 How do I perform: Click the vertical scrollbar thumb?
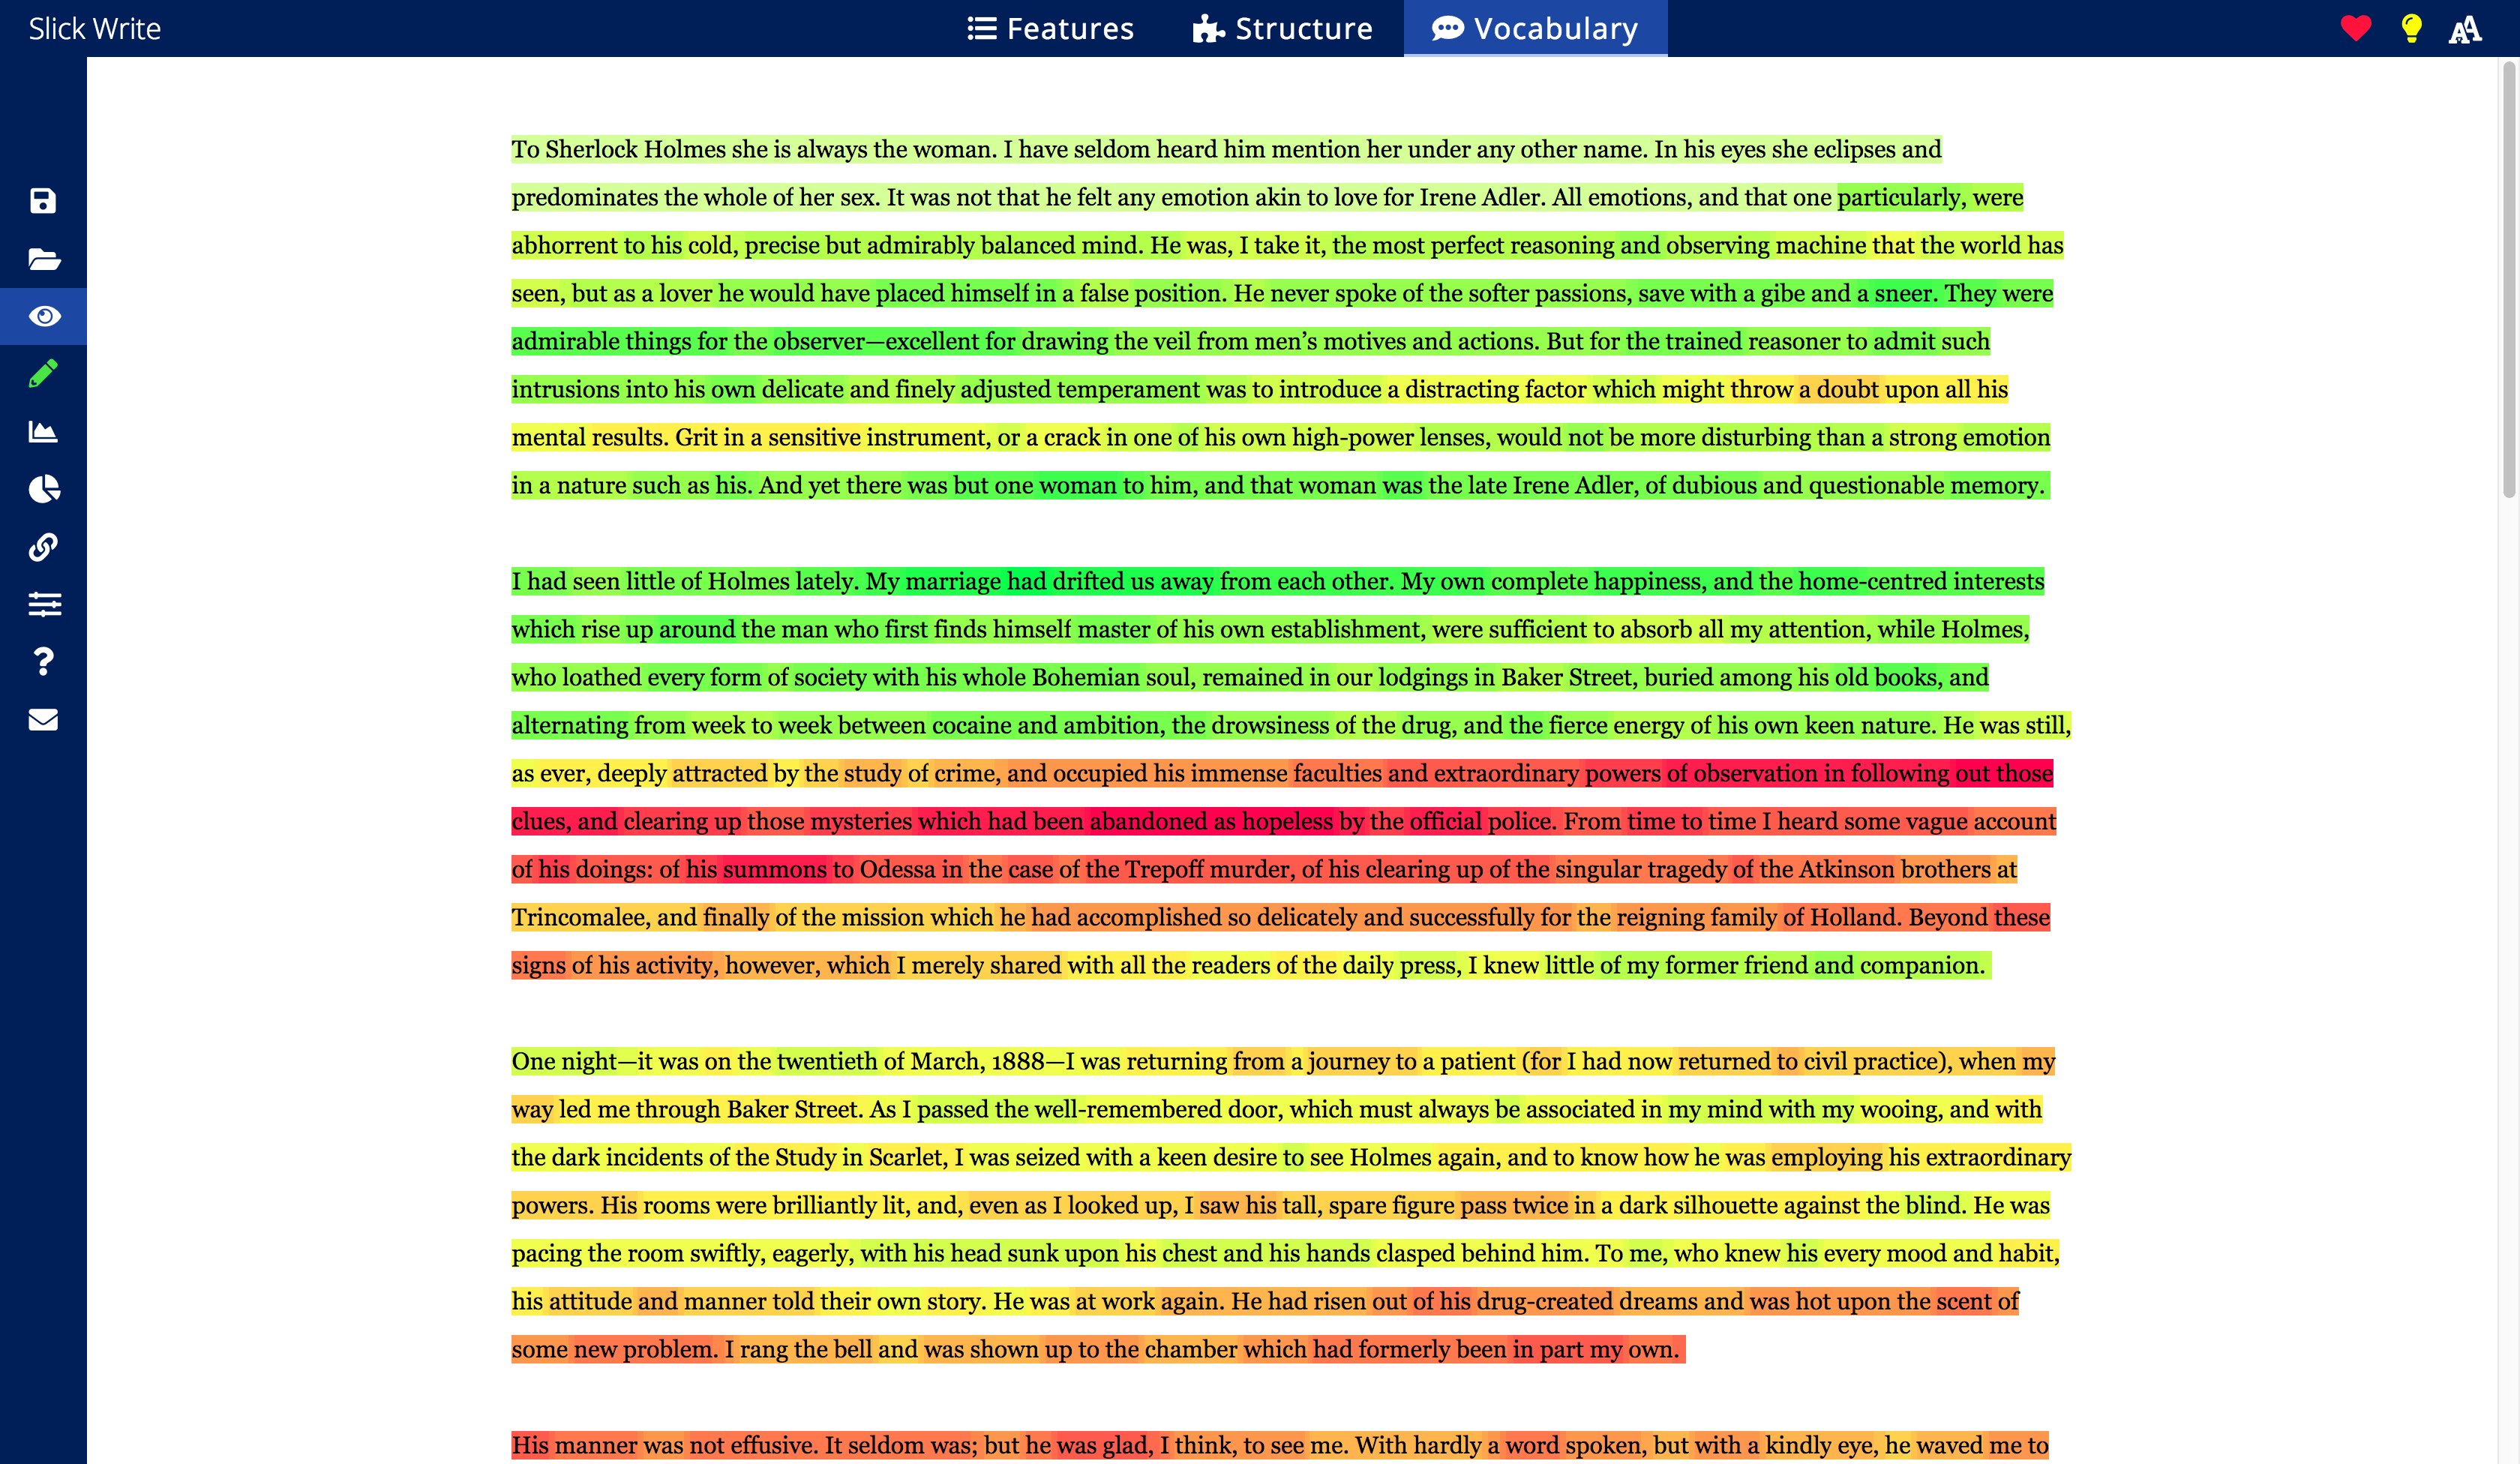(x=2508, y=280)
